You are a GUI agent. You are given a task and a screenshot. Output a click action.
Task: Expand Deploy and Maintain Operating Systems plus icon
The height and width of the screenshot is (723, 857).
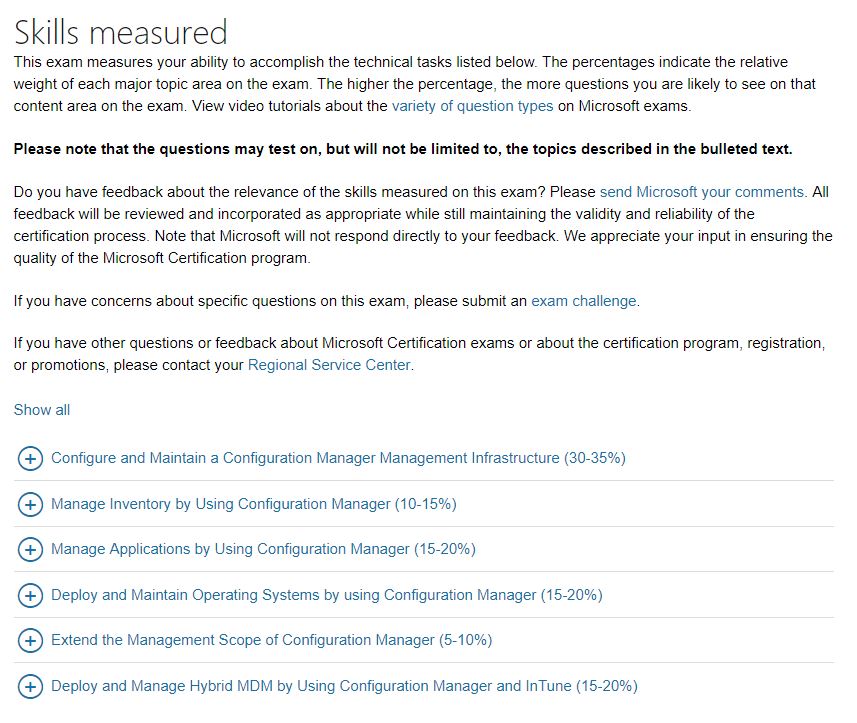31,596
